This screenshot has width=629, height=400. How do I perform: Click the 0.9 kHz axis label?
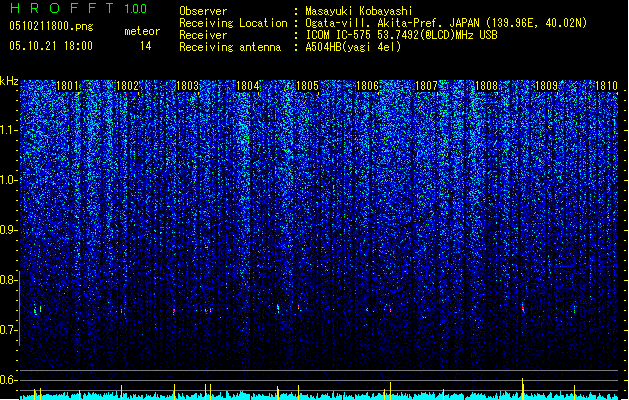(x=8, y=230)
